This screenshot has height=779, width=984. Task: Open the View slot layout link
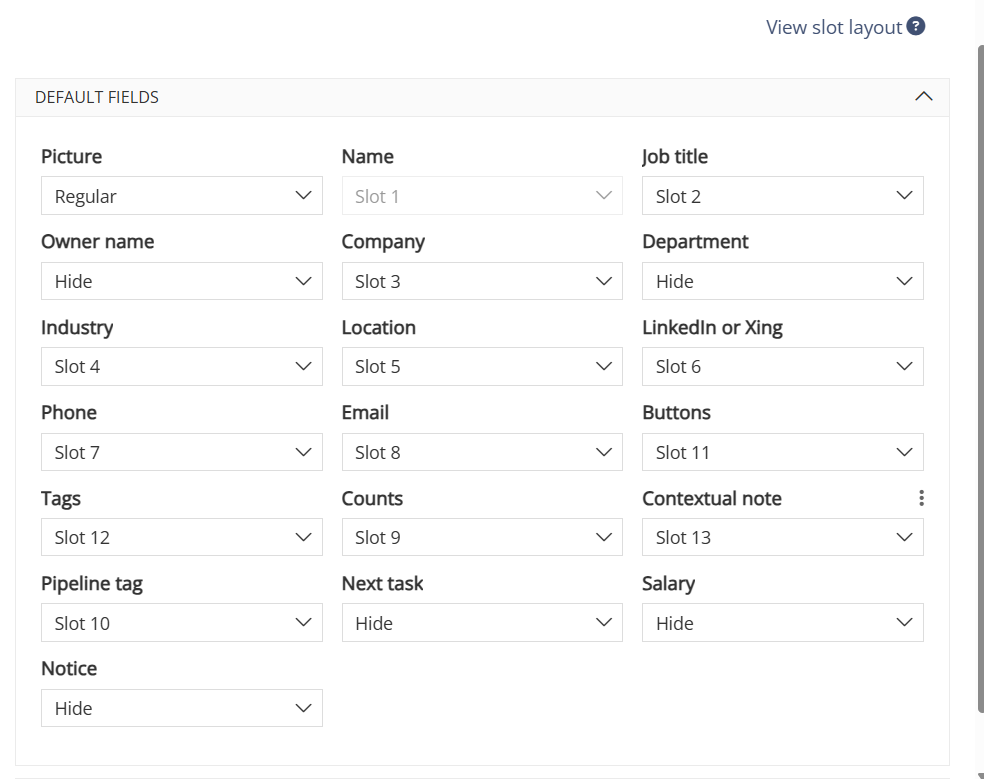833,27
